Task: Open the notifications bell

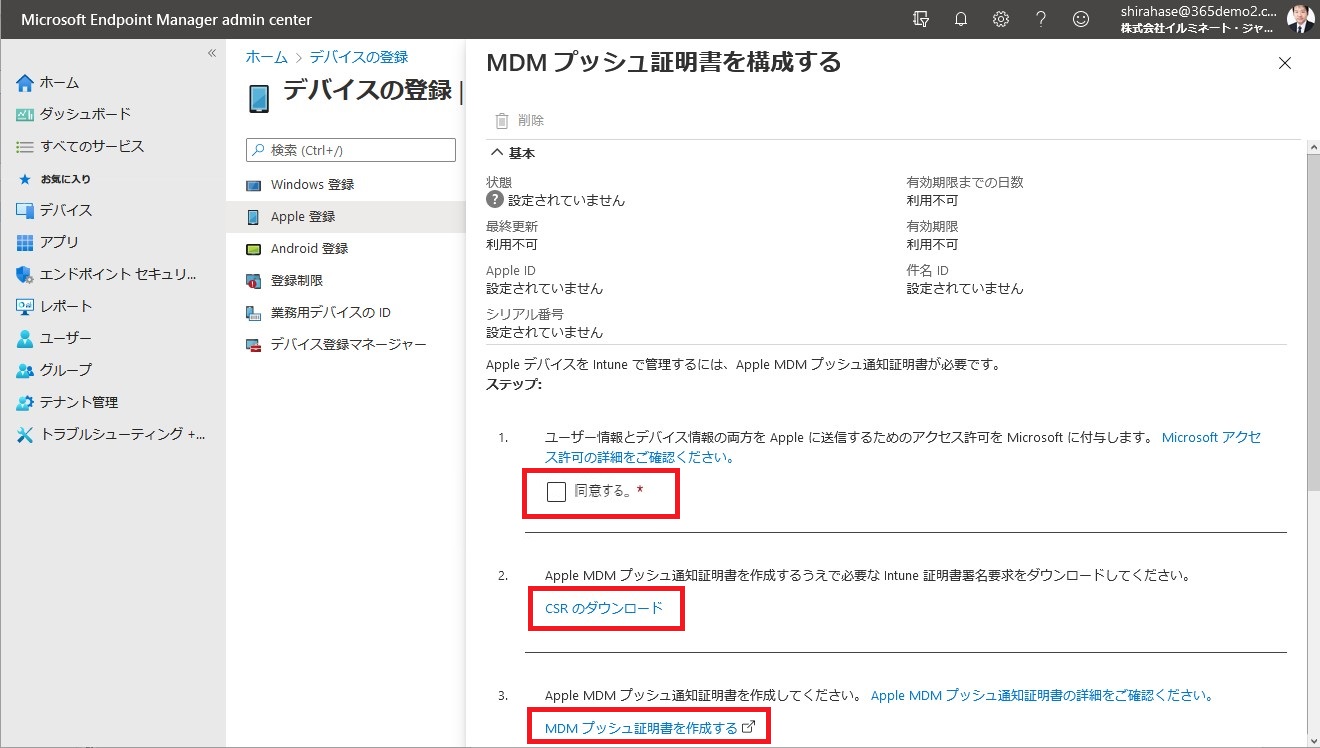Action: pos(961,19)
